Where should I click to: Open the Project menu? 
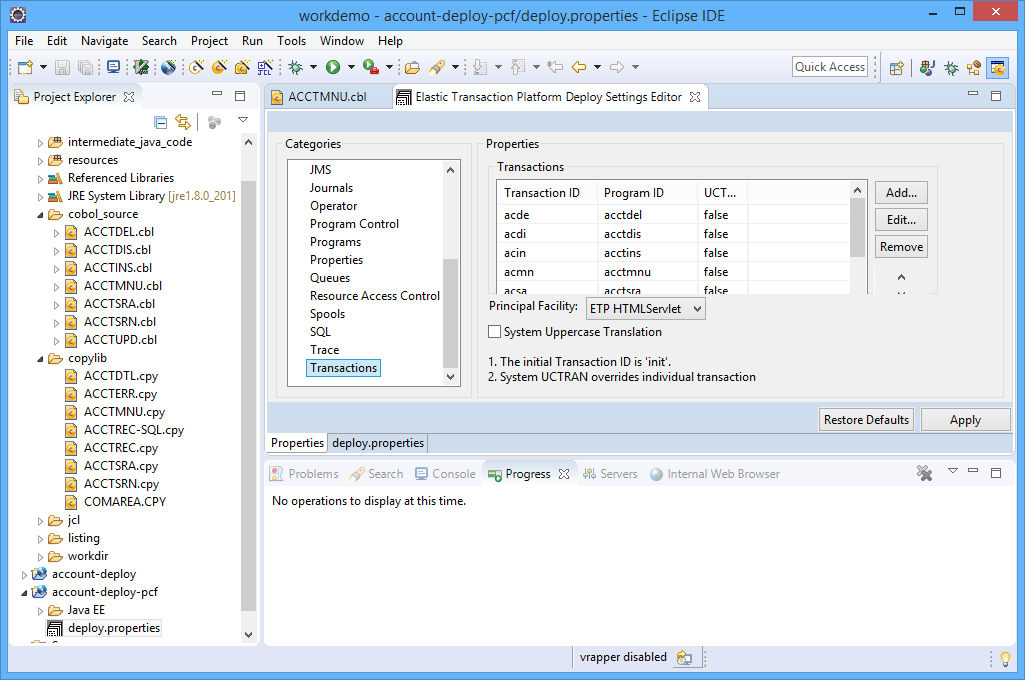[x=209, y=41]
